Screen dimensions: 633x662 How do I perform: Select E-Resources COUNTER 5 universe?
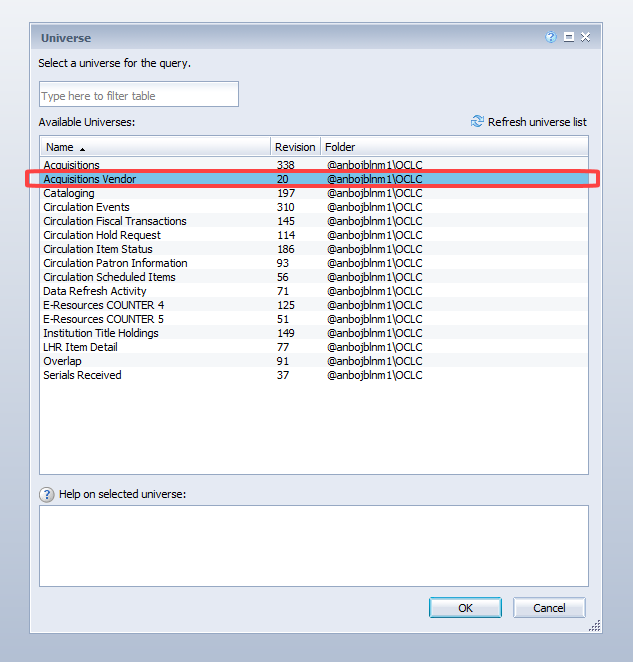(x=314, y=319)
